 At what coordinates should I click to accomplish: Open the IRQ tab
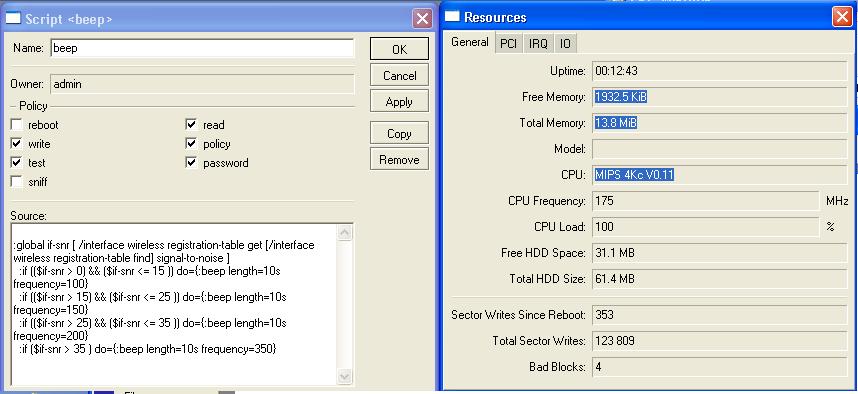point(538,44)
